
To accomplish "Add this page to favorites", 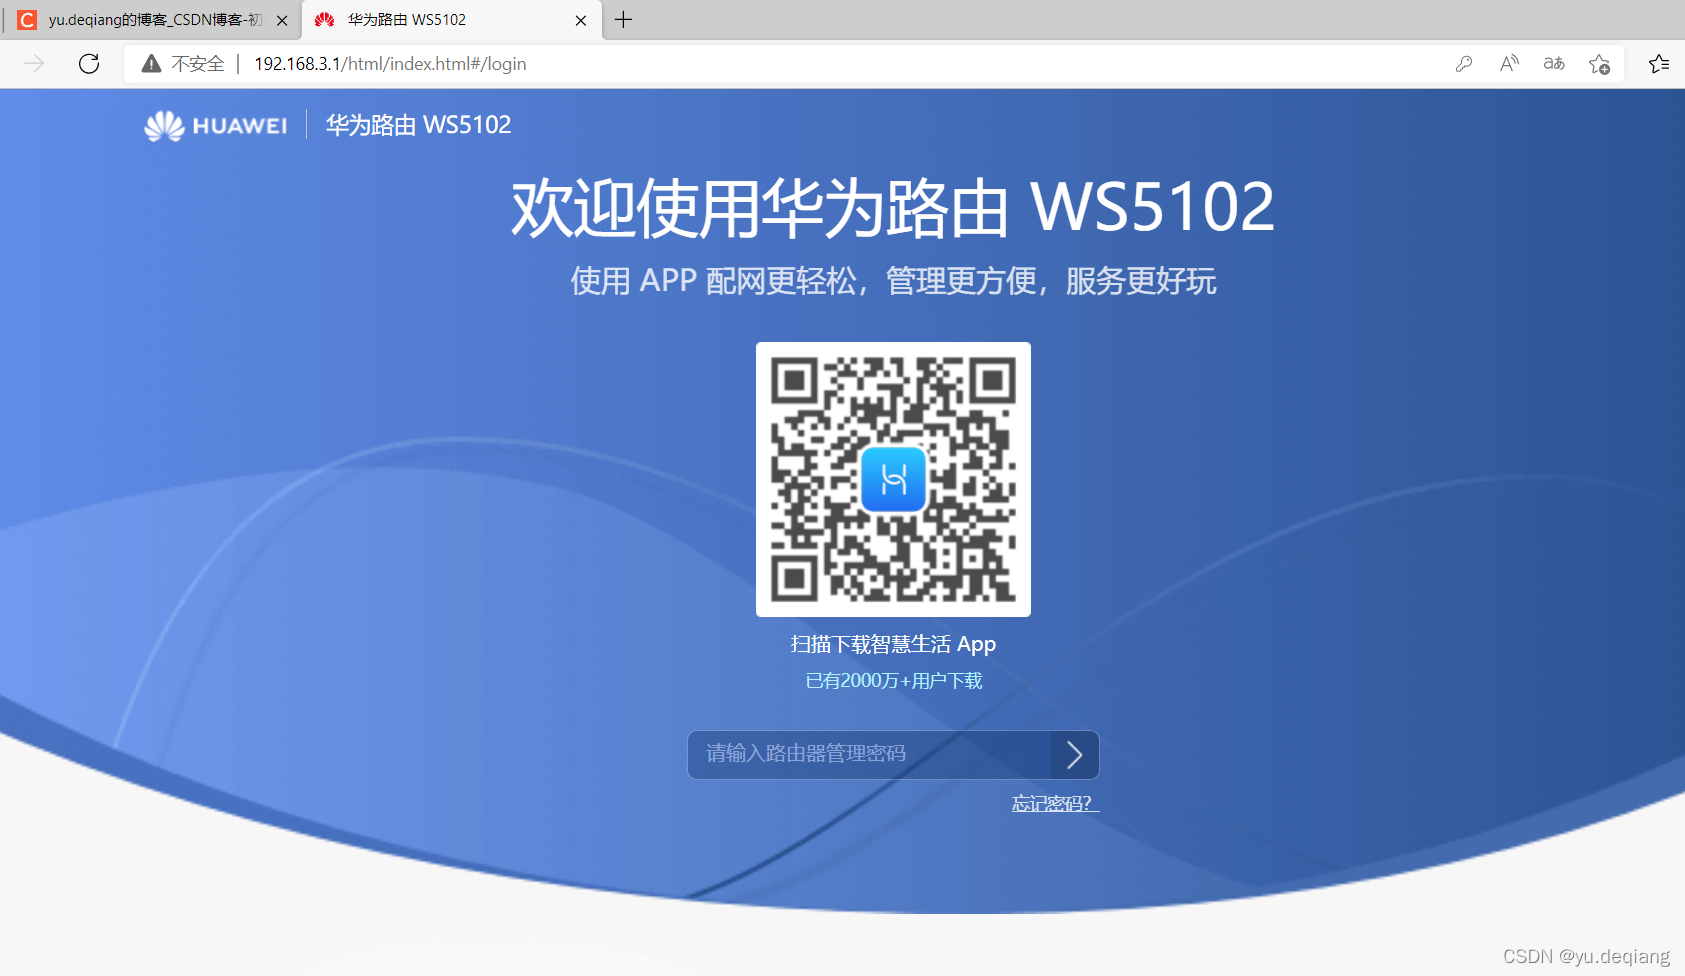I will coord(1599,64).
